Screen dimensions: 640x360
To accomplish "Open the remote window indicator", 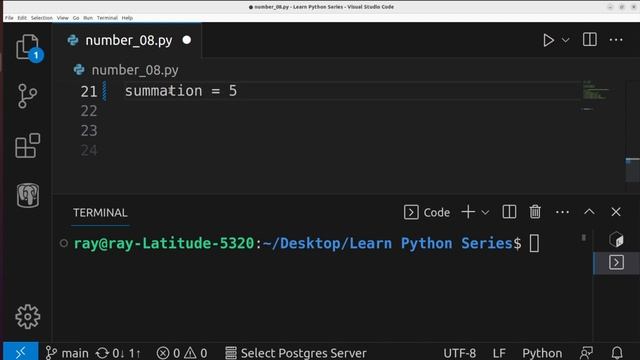I will (20, 352).
